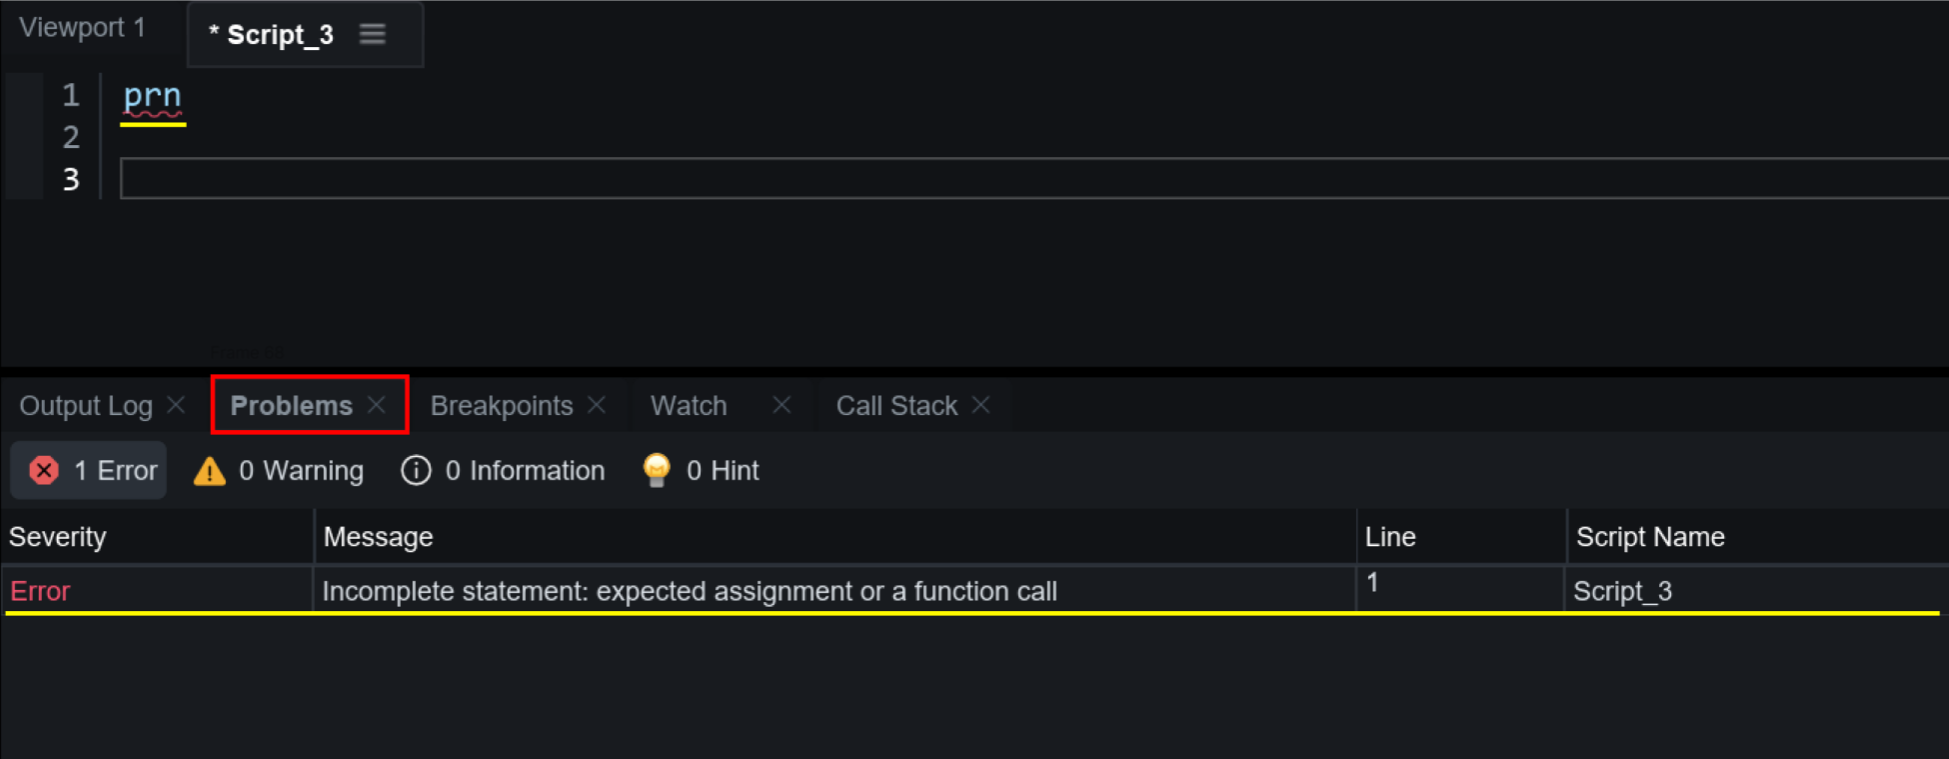Open the Script_3 tab hamburger menu

pyautogui.click(x=373, y=34)
